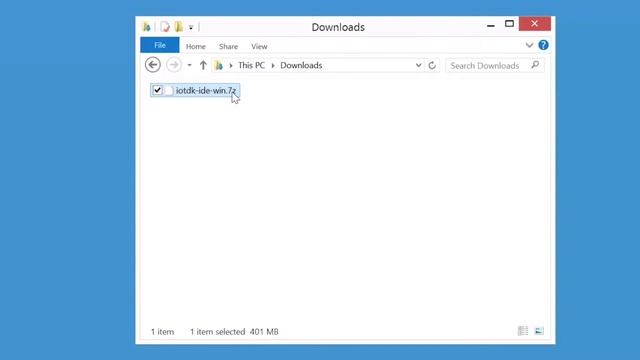
Task: Open Help with the question mark icon
Action: [543, 45]
